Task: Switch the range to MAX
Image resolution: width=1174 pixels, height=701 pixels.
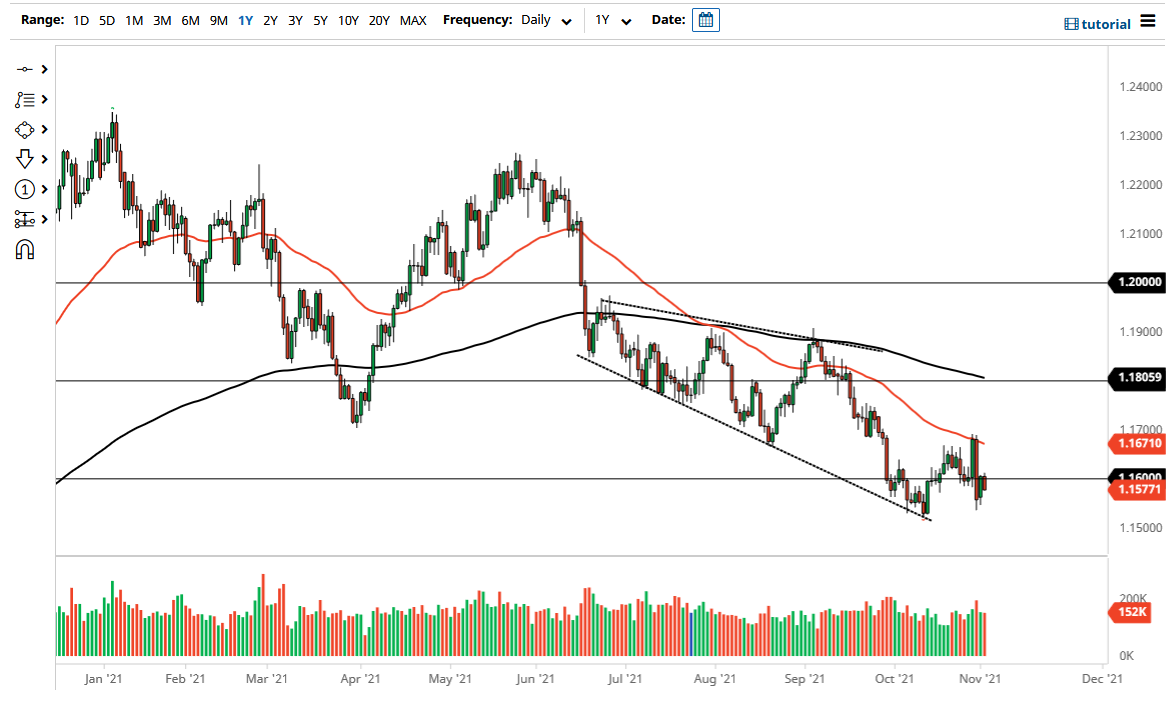Action: click(x=413, y=20)
